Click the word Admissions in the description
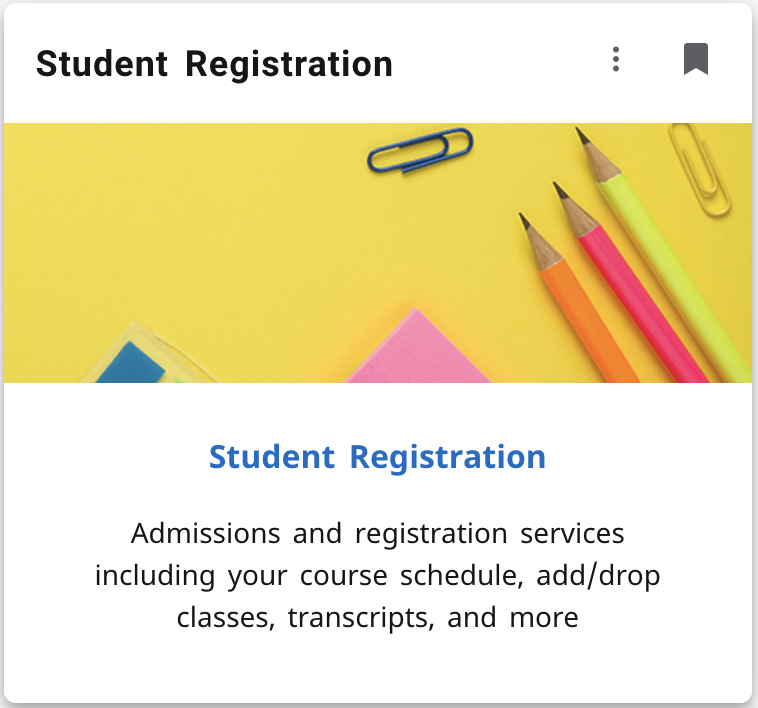 (206, 533)
